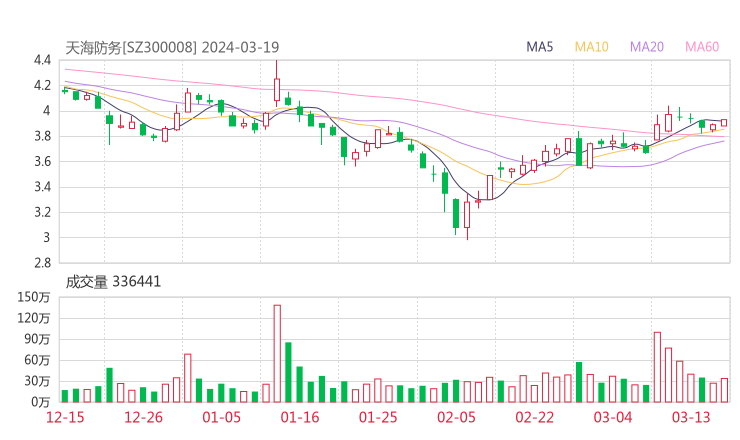This screenshot has width=740, height=440.
Task: Click the 60万 volume axis label
Action: coord(37,360)
